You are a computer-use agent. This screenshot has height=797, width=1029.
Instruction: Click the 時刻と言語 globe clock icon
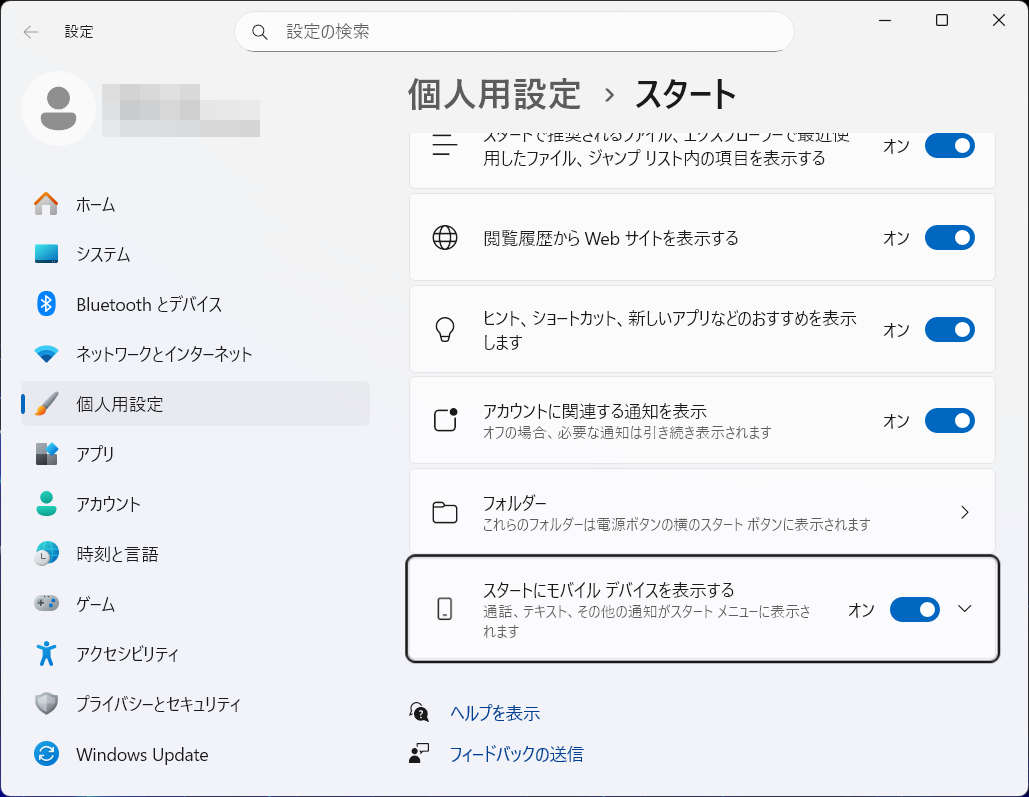click(x=46, y=553)
